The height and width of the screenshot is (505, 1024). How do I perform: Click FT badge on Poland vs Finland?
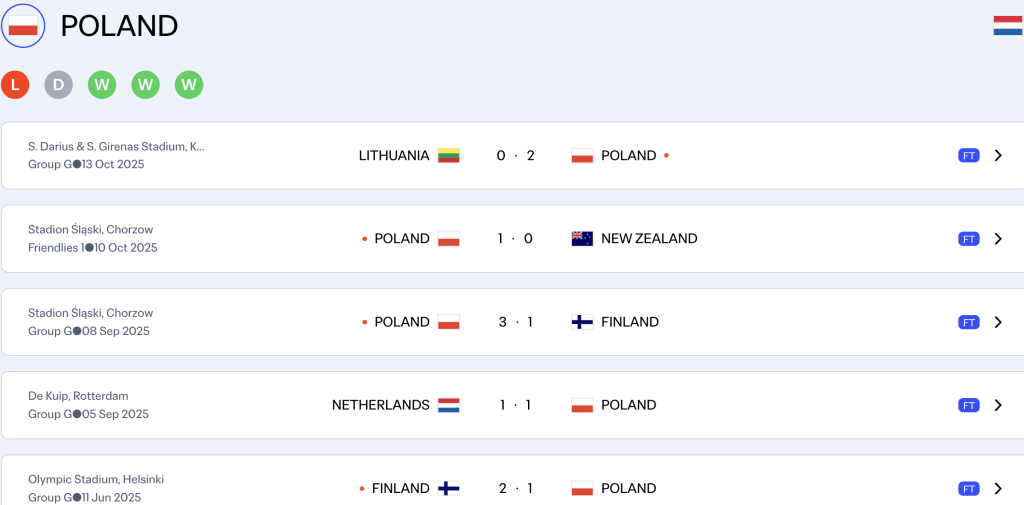[x=968, y=322]
